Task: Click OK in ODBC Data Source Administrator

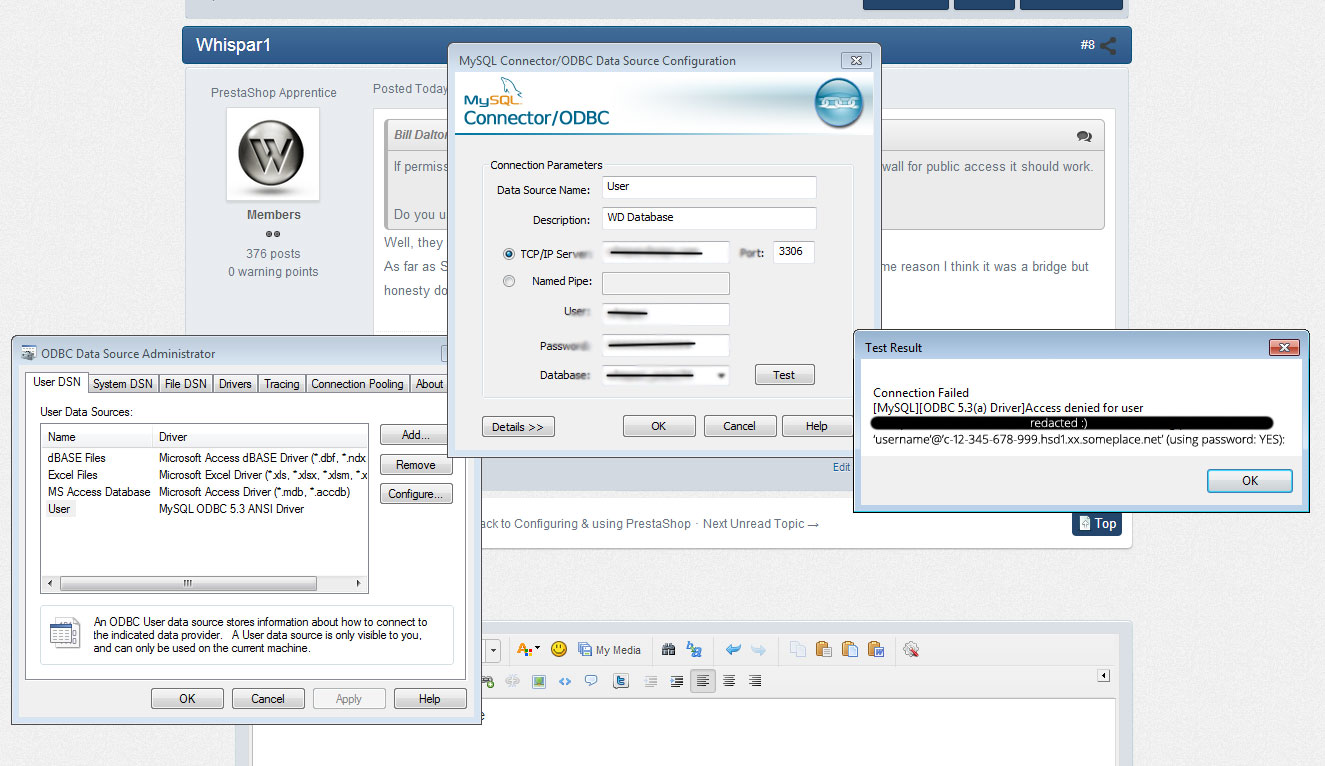Action: (x=187, y=699)
